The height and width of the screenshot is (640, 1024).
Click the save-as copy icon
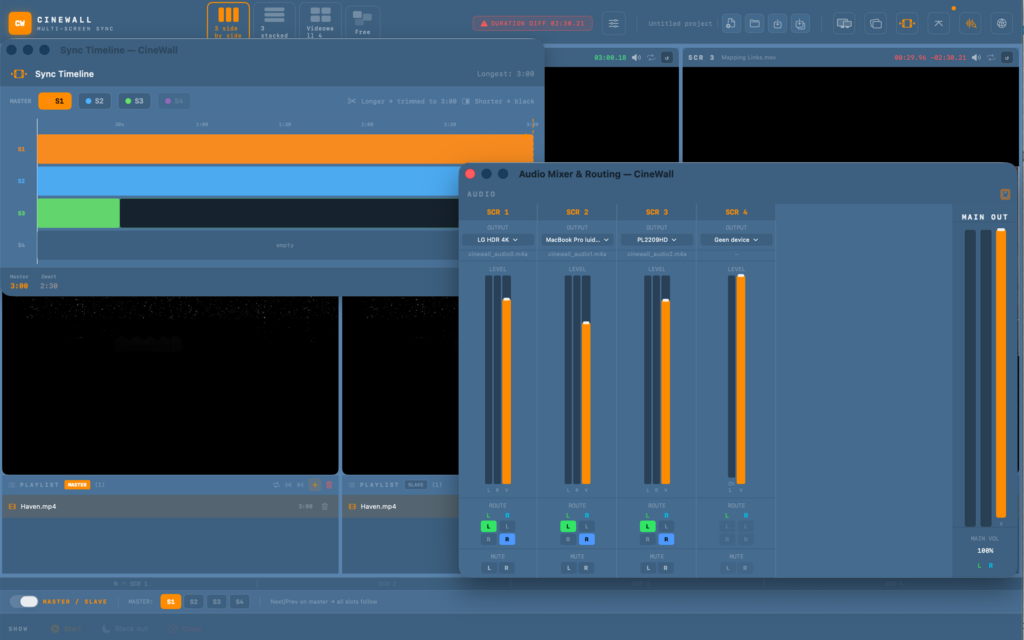click(800, 24)
